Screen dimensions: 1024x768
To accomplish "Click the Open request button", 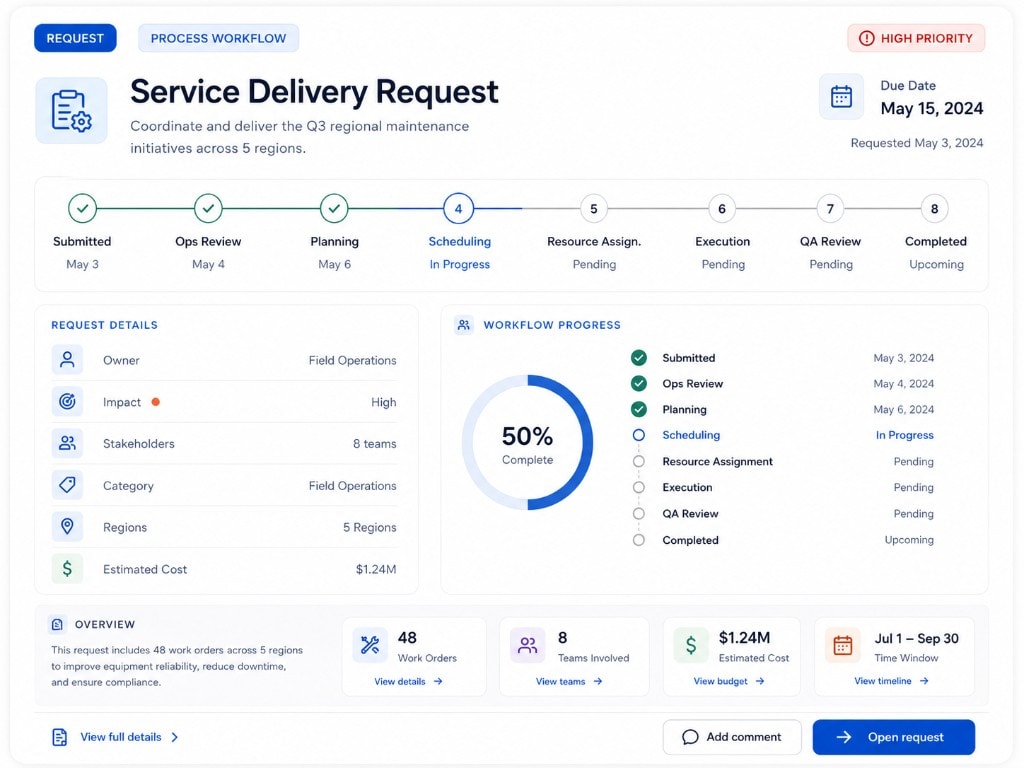I will pyautogui.click(x=893, y=737).
